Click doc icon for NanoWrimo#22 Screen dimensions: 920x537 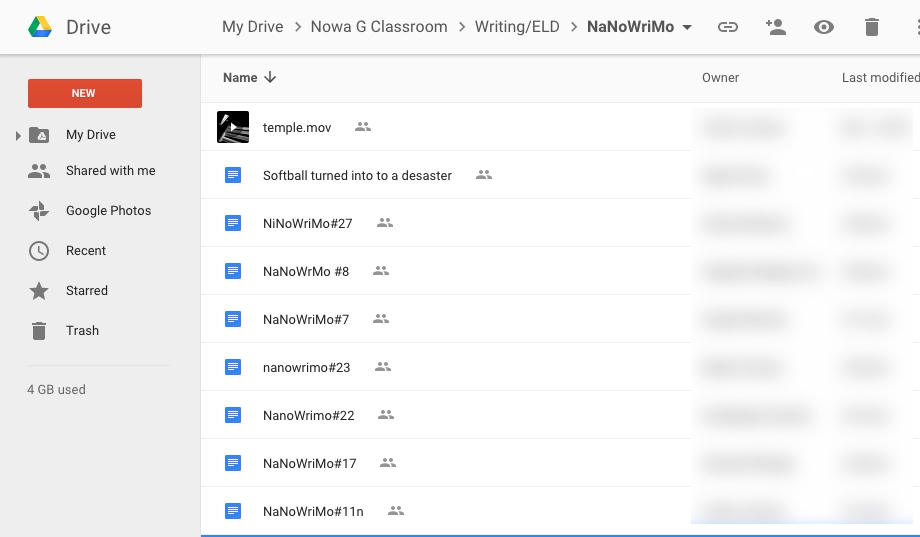click(233, 416)
